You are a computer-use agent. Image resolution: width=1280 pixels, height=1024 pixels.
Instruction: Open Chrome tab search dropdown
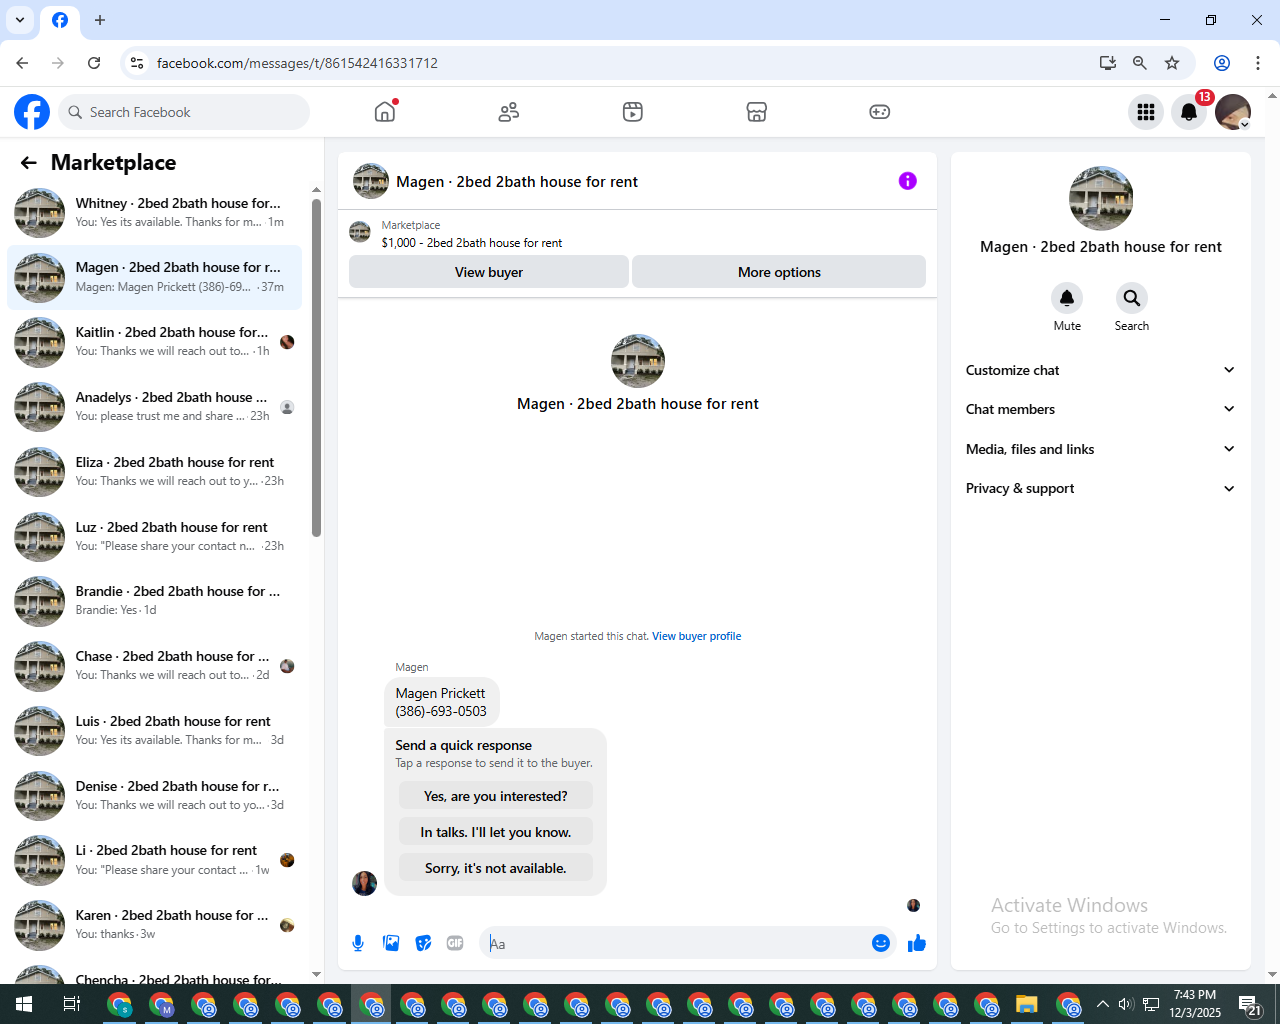click(20, 20)
